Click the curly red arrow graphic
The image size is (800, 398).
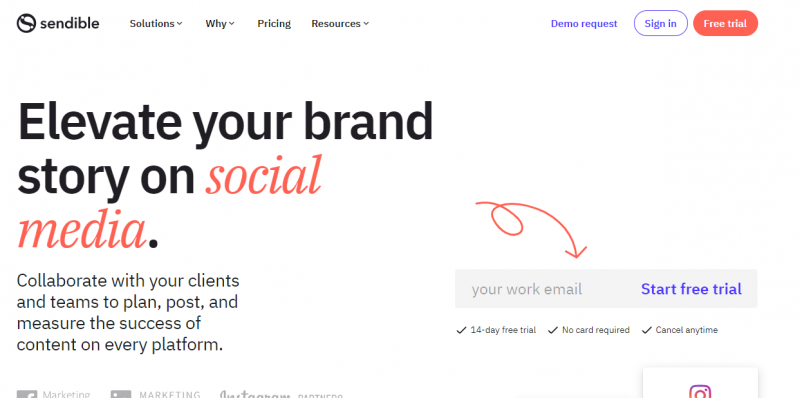532,229
